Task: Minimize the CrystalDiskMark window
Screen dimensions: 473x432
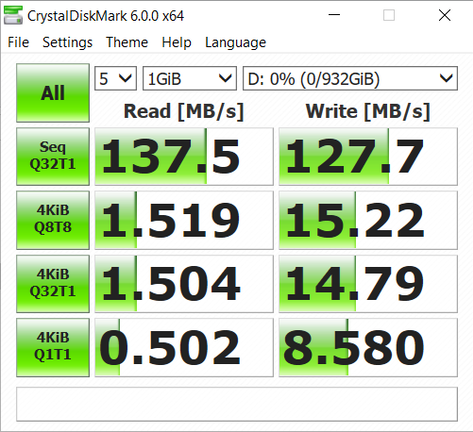Action: (334, 15)
